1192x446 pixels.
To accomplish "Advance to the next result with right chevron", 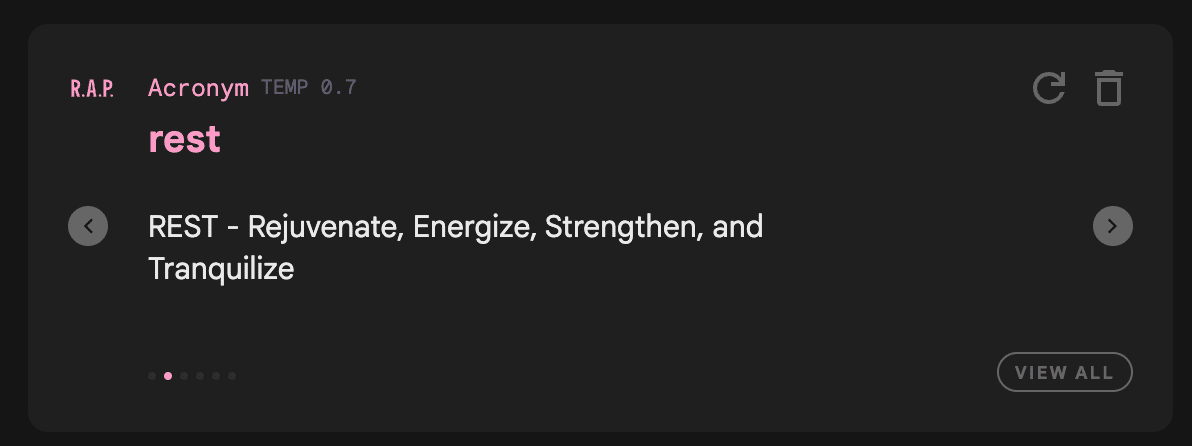I will 1113,226.
